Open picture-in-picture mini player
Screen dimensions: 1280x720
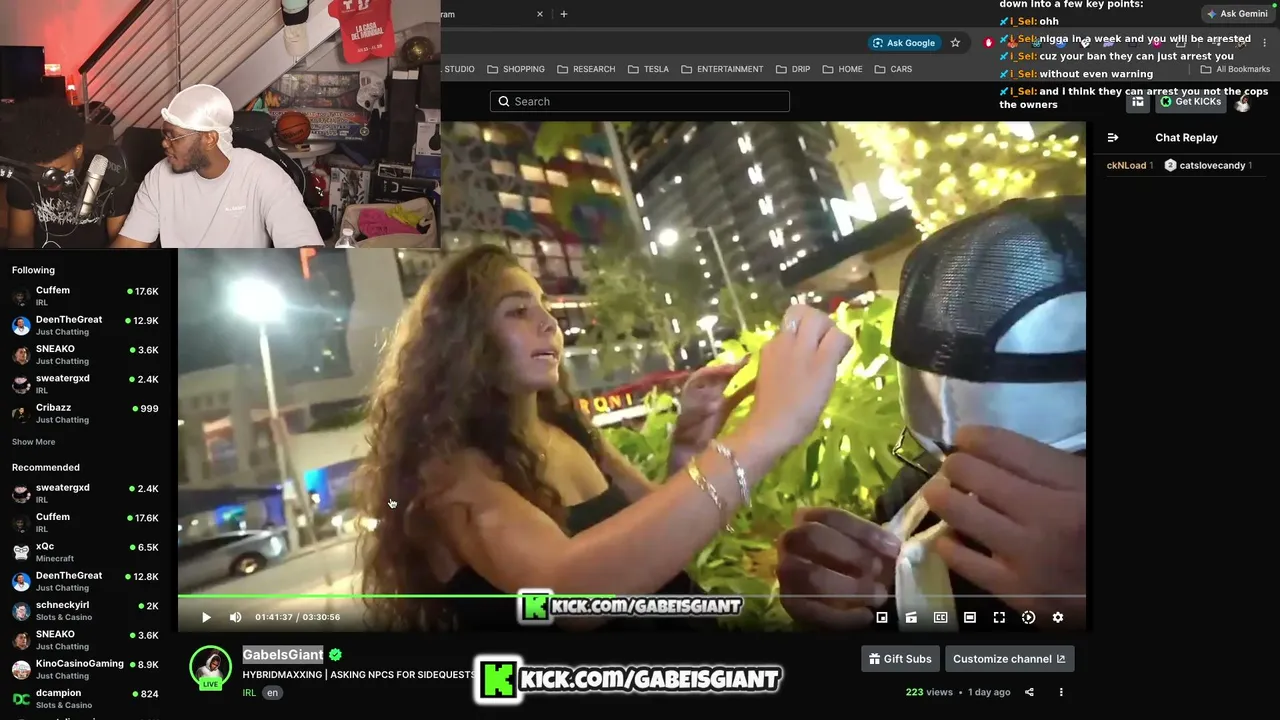click(882, 617)
